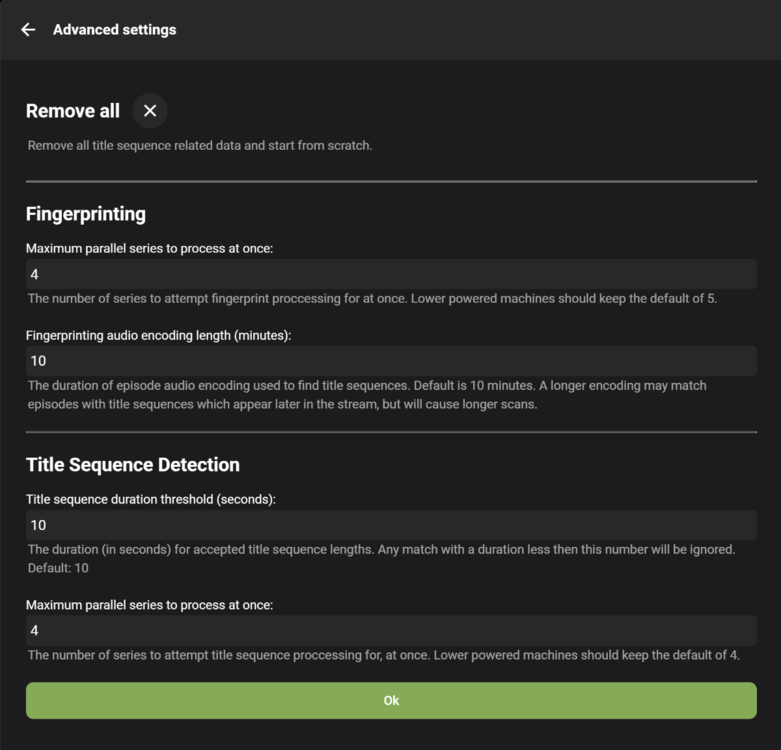Click the 'Default: 10' text
The width and height of the screenshot is (781, 750).
click(58, 568)
